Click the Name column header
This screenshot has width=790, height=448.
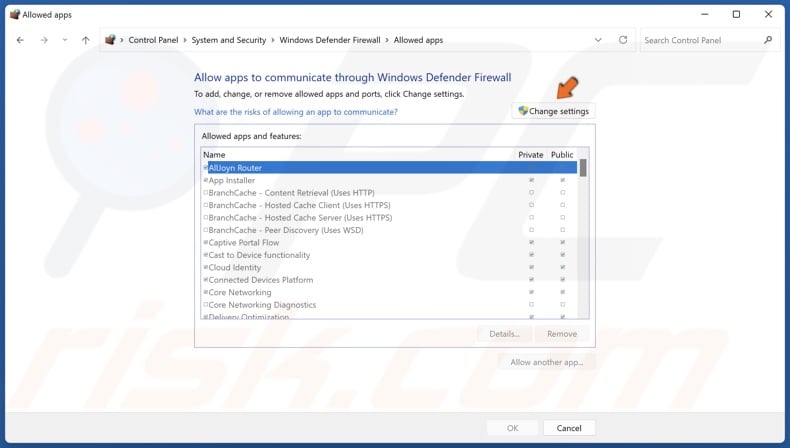(214, 155)
